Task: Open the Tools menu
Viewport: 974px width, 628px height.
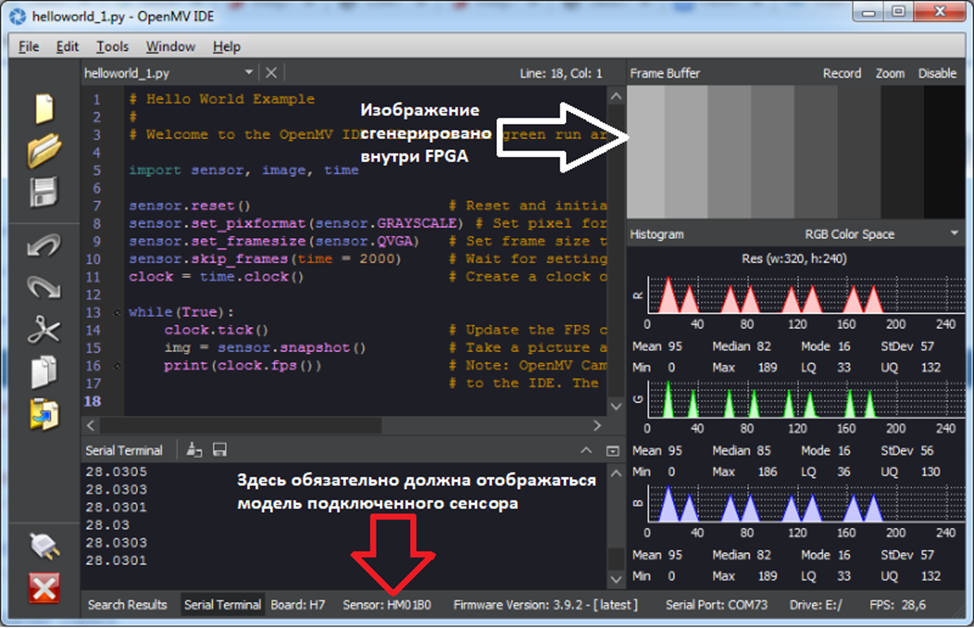Action: (x=112, y=46)
